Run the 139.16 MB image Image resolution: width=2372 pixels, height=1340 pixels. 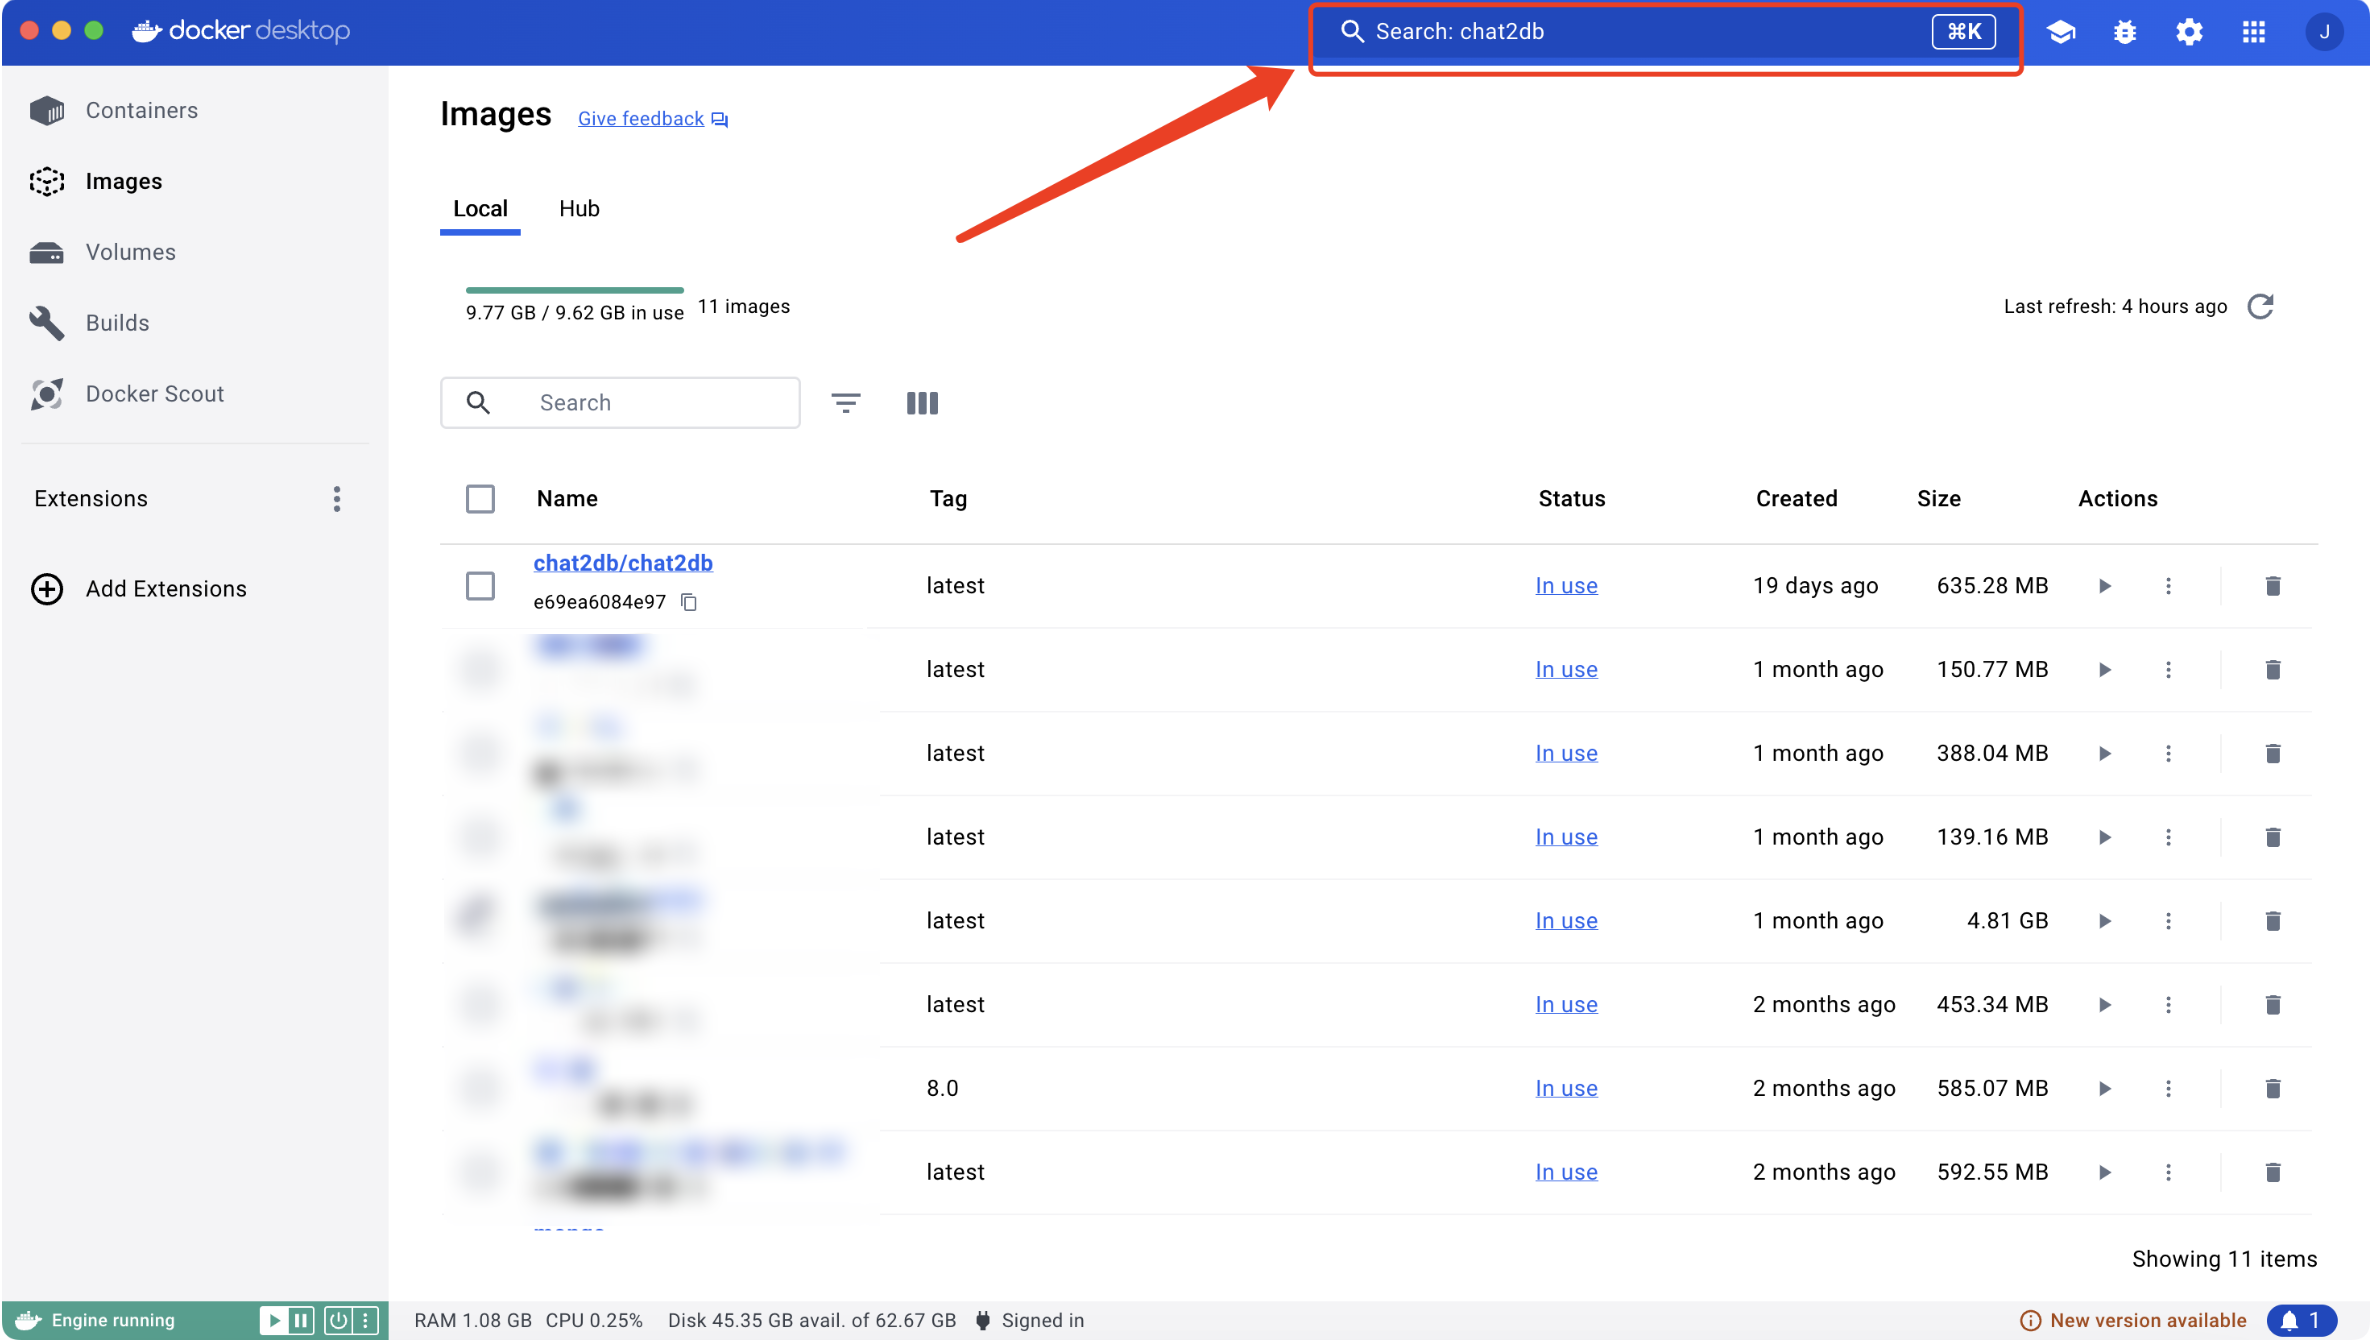2104,837
